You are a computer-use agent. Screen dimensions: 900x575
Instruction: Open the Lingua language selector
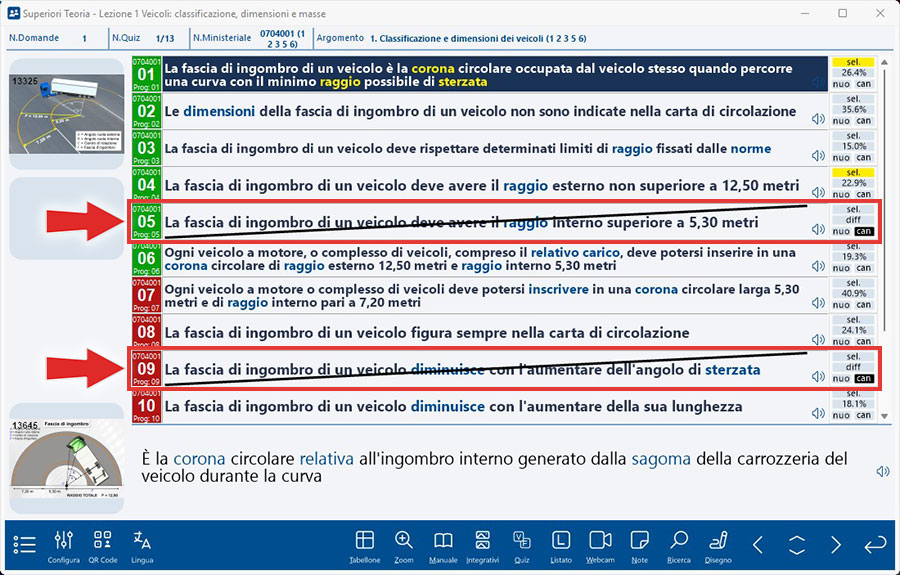point(142,545)
